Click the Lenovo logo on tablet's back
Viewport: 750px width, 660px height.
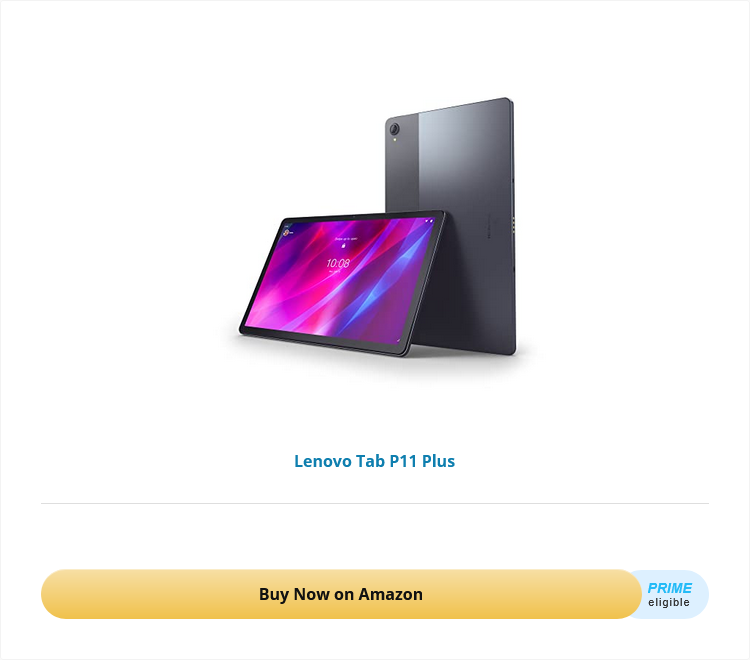pyautogui.click(x=490, y=226)
